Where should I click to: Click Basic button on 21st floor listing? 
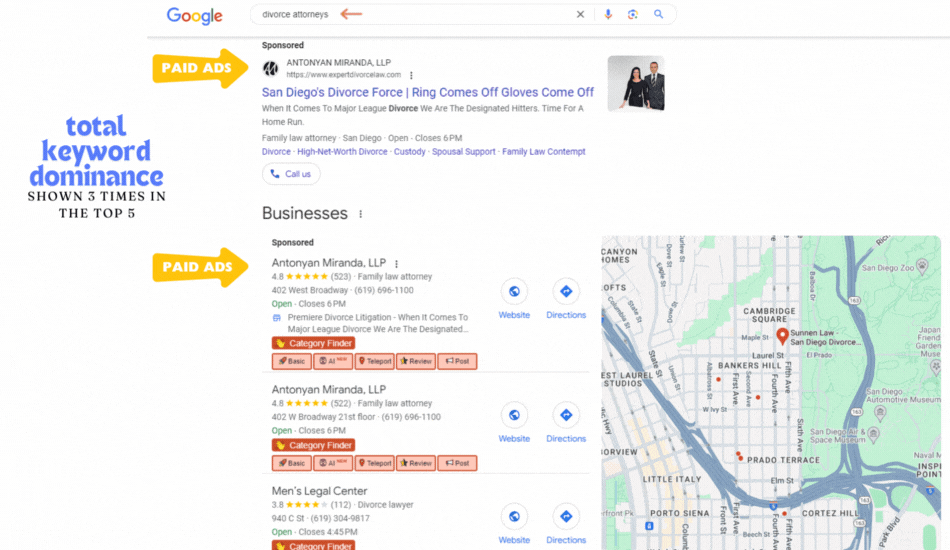click(292, 463)
